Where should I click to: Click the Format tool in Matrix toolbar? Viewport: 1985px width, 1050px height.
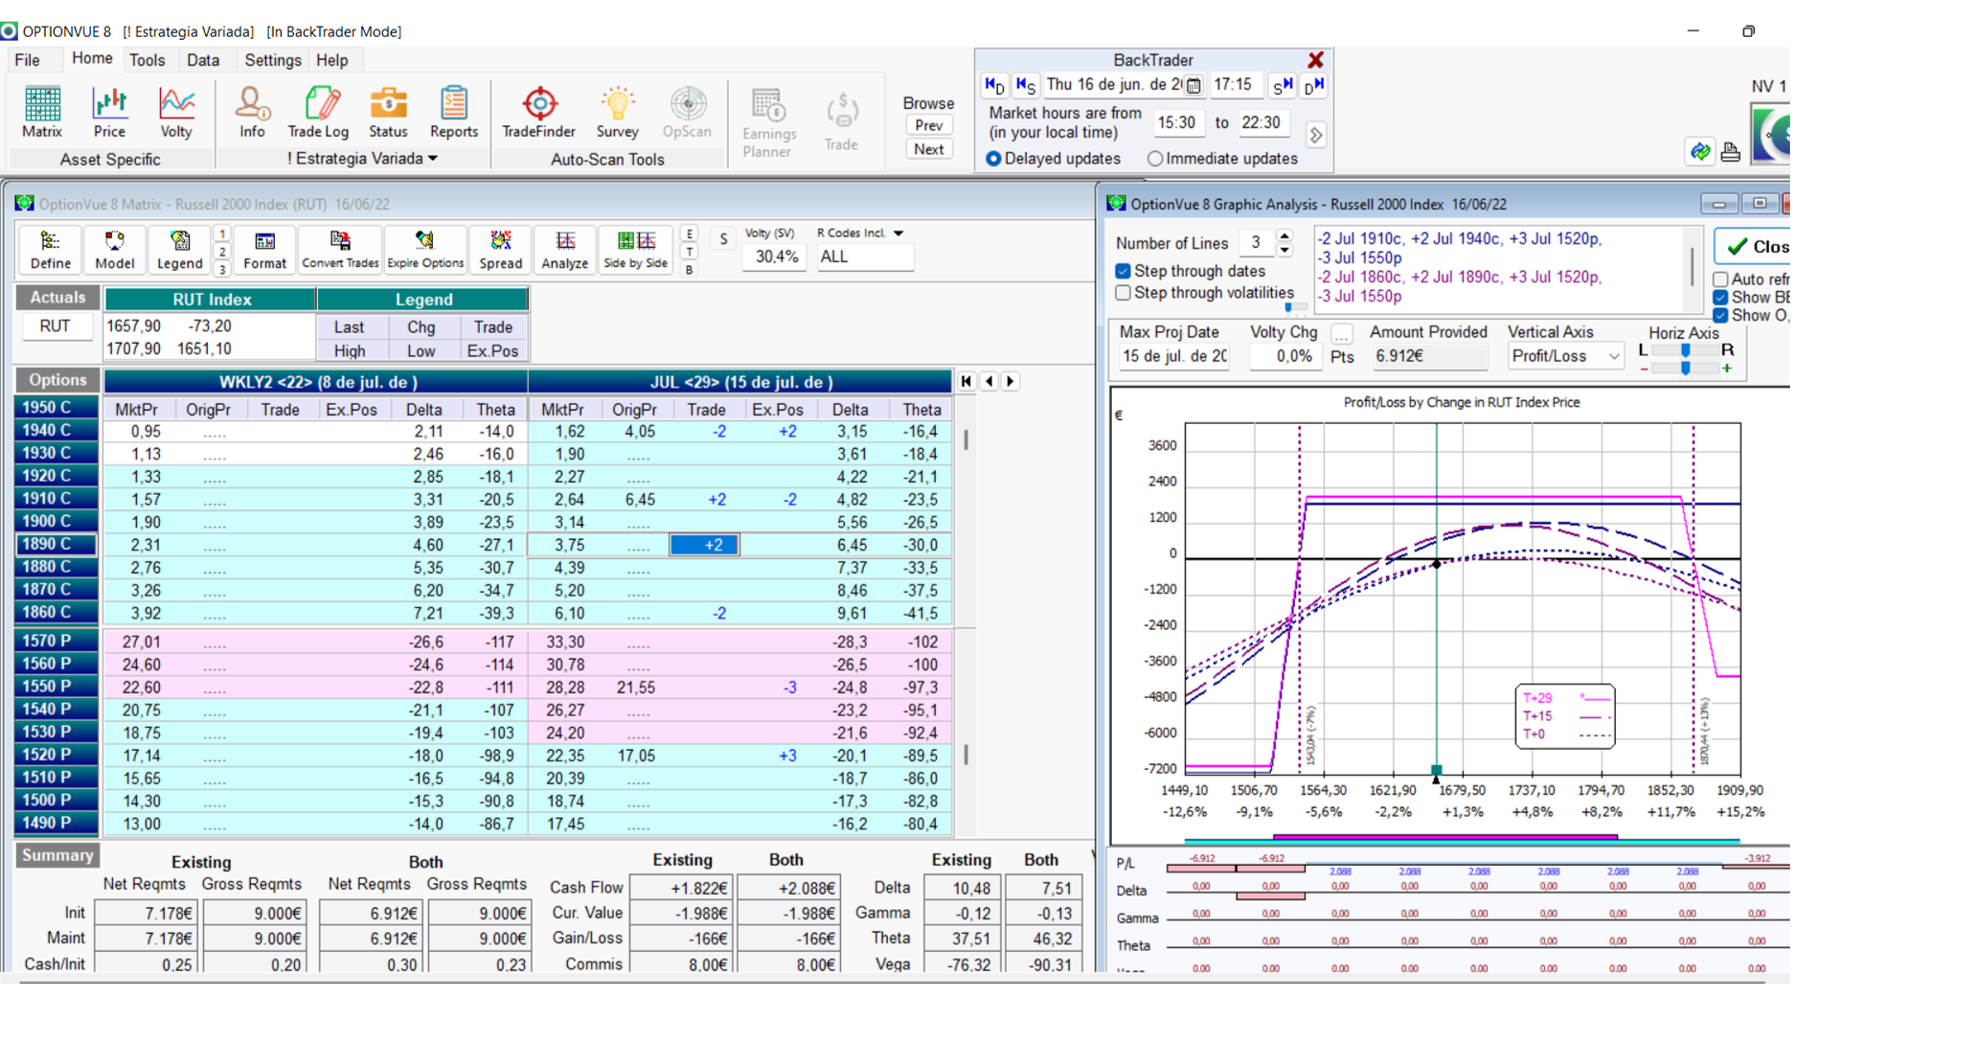tap(264, 250)
